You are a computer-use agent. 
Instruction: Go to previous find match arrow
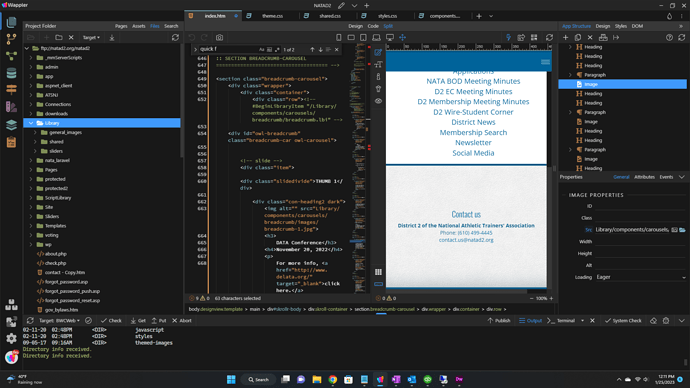point(312,49)
